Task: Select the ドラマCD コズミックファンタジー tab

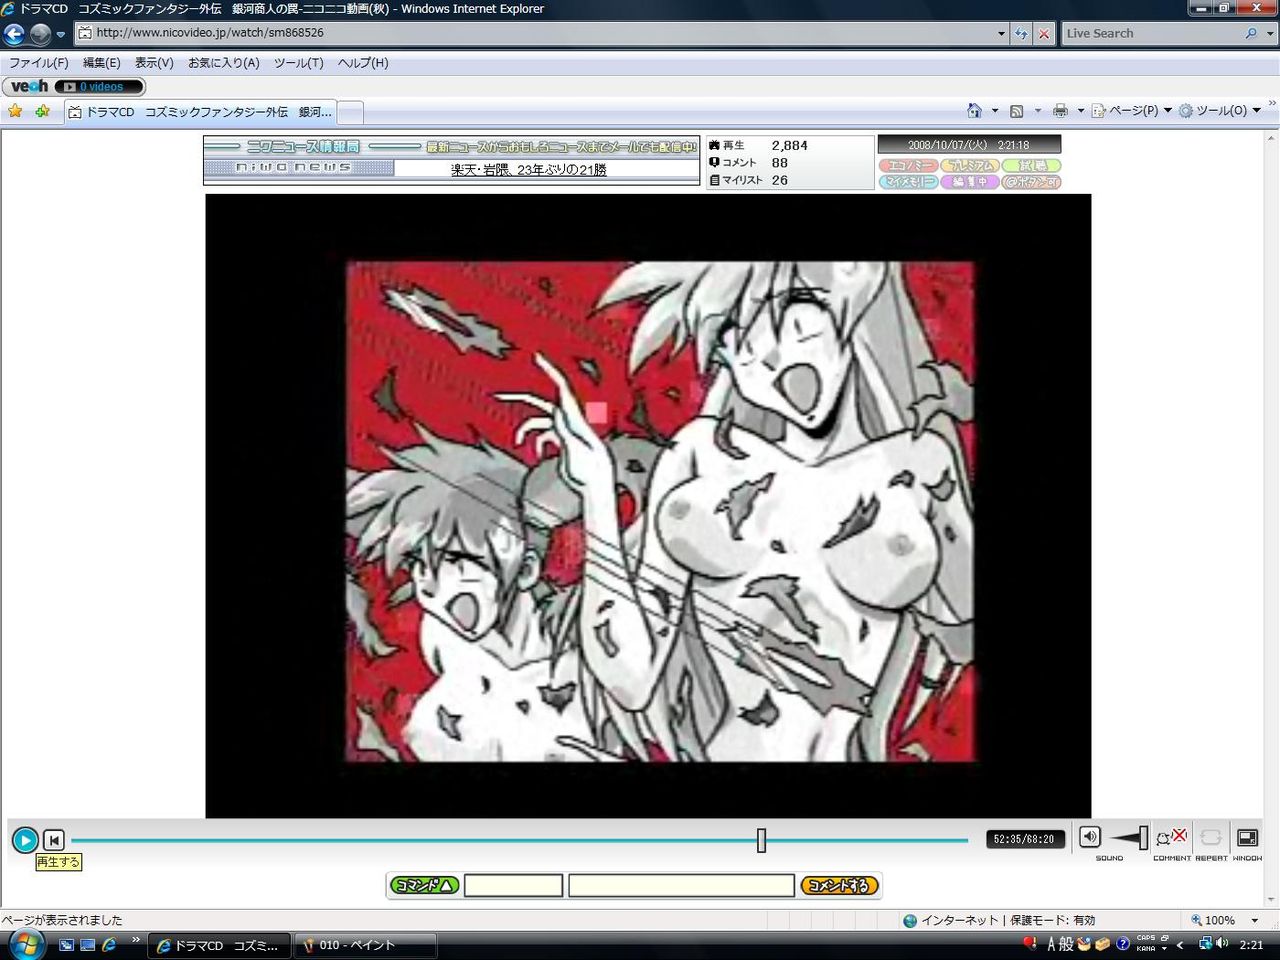Action: tap(200, 112)
